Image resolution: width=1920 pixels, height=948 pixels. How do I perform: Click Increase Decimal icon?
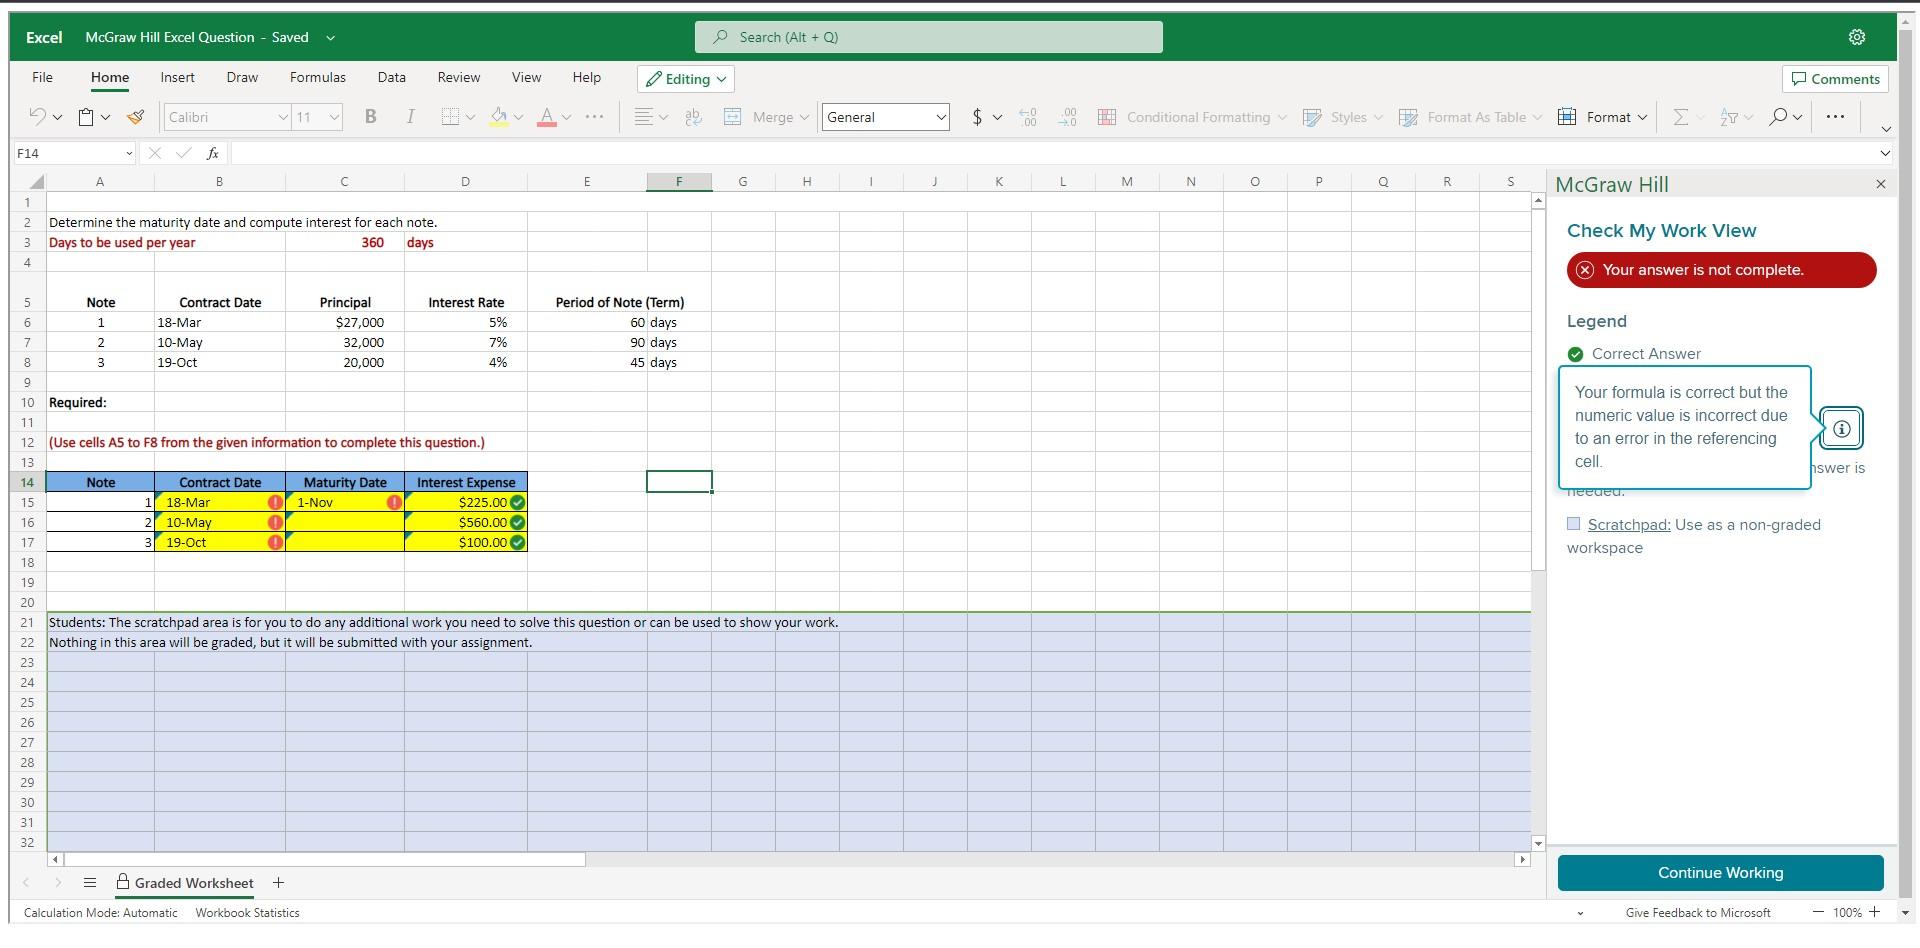tap(1028, 117)
